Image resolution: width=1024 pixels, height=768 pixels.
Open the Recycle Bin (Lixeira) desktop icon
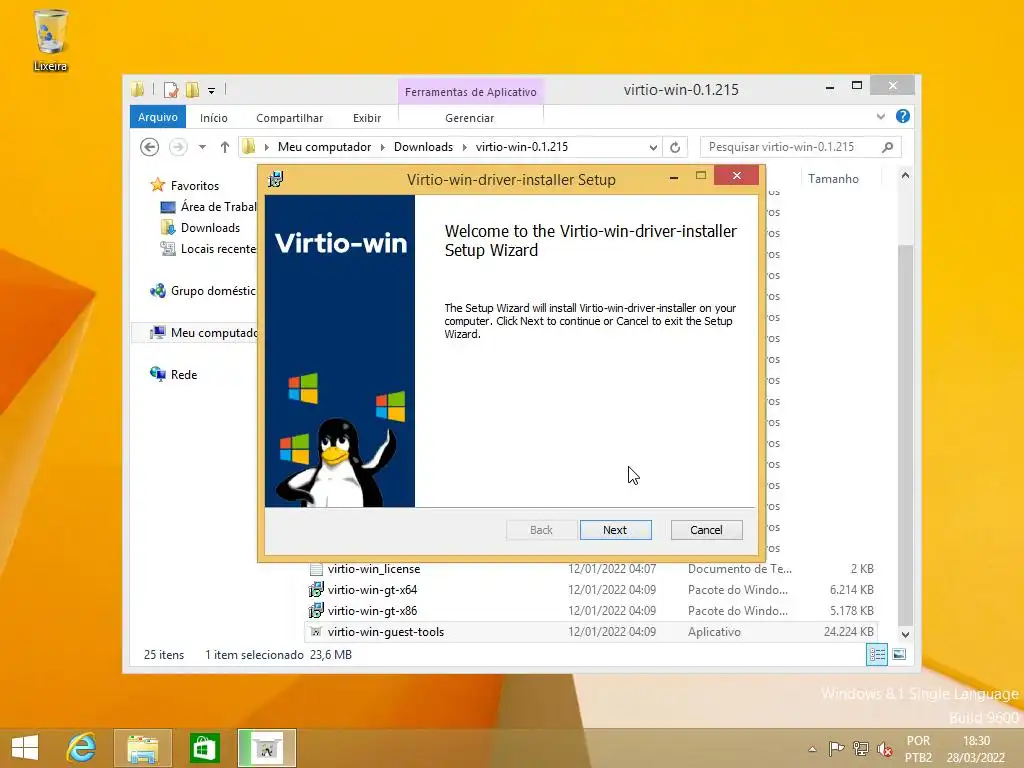click(x=50, y=40)
